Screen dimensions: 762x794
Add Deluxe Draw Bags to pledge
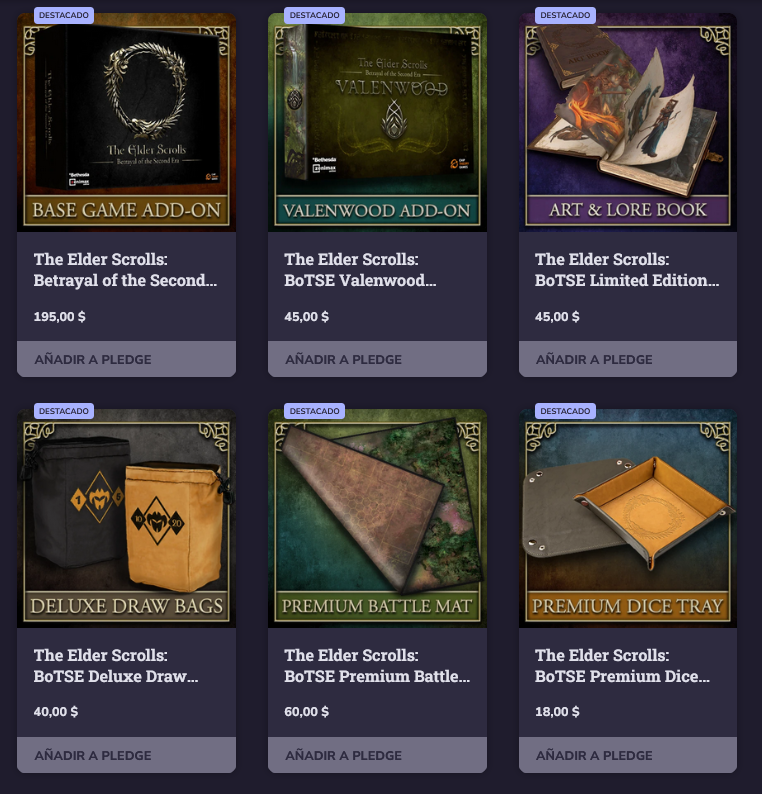click(126, 755)
